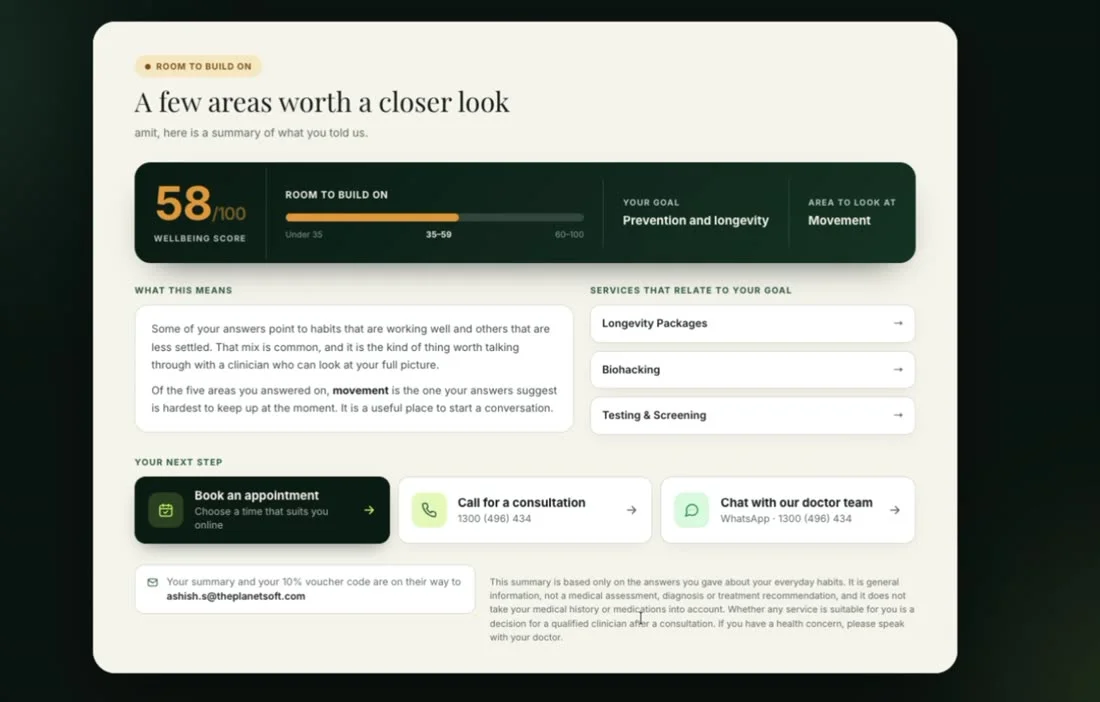Click the arrow on the Book an appointment card
1100x702 pixels.
coord(369,510)
